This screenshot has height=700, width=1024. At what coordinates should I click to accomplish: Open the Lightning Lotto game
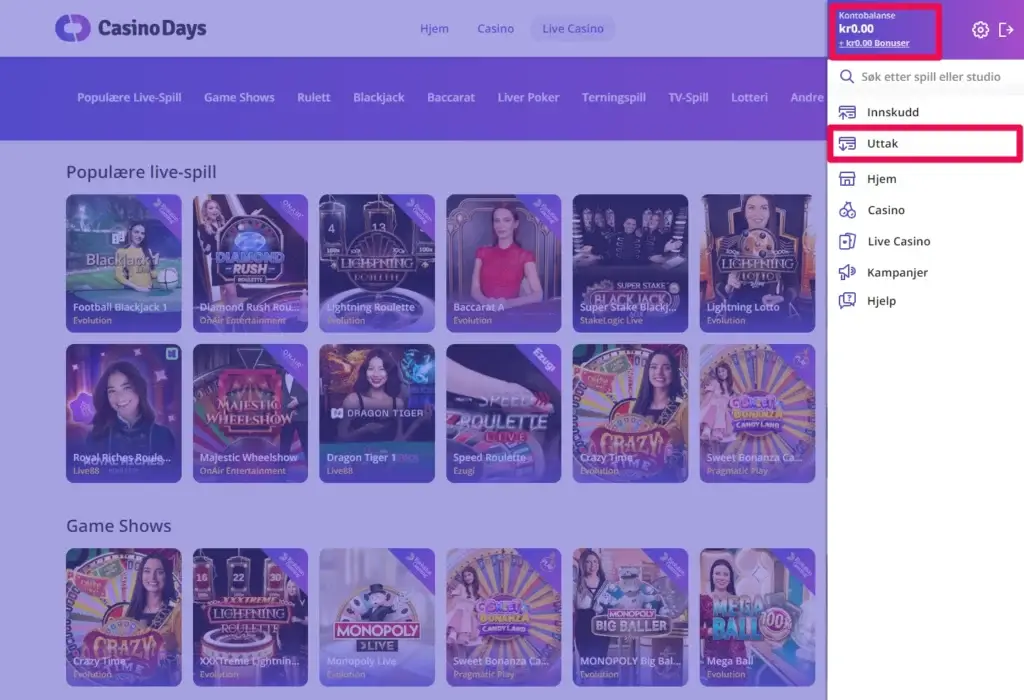tap(758, 263)
